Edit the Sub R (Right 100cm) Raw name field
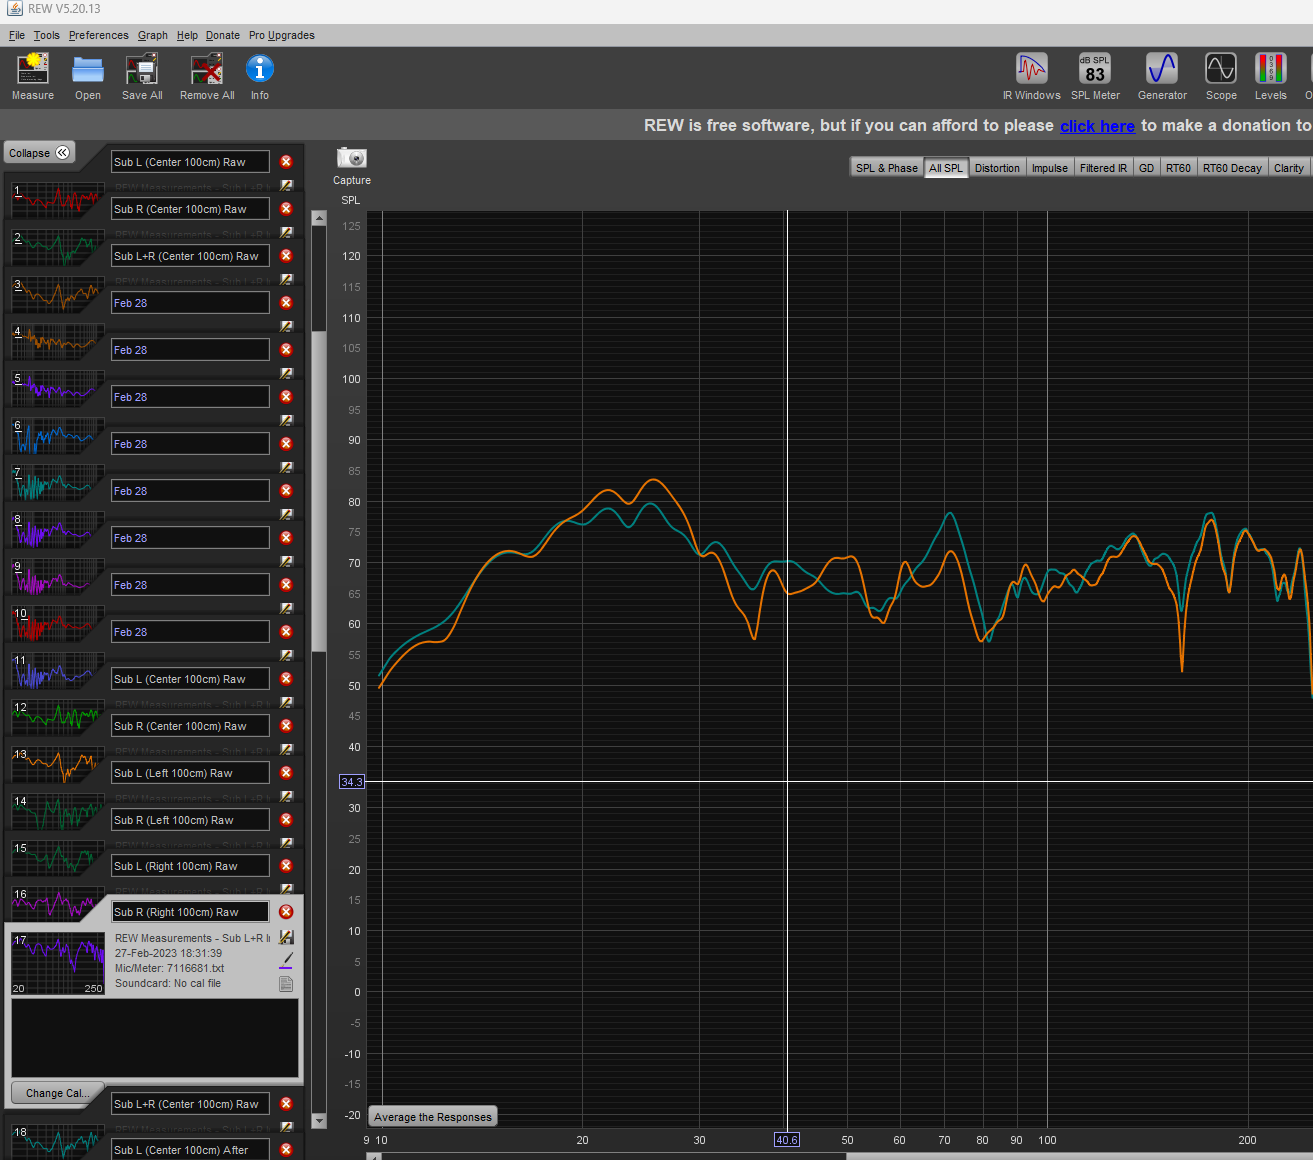Screen dimensions: 1313x1160 tap(190, 912)
